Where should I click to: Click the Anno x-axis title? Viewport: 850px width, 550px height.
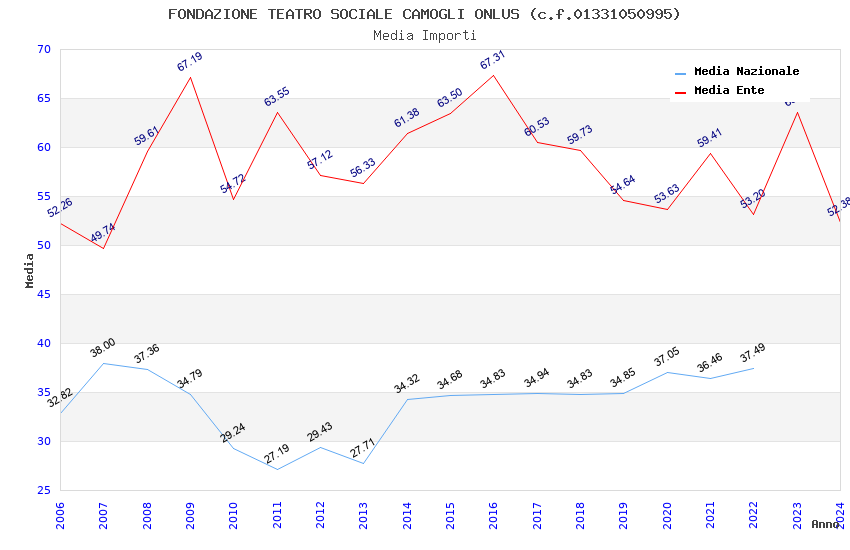tap(825, 524)
